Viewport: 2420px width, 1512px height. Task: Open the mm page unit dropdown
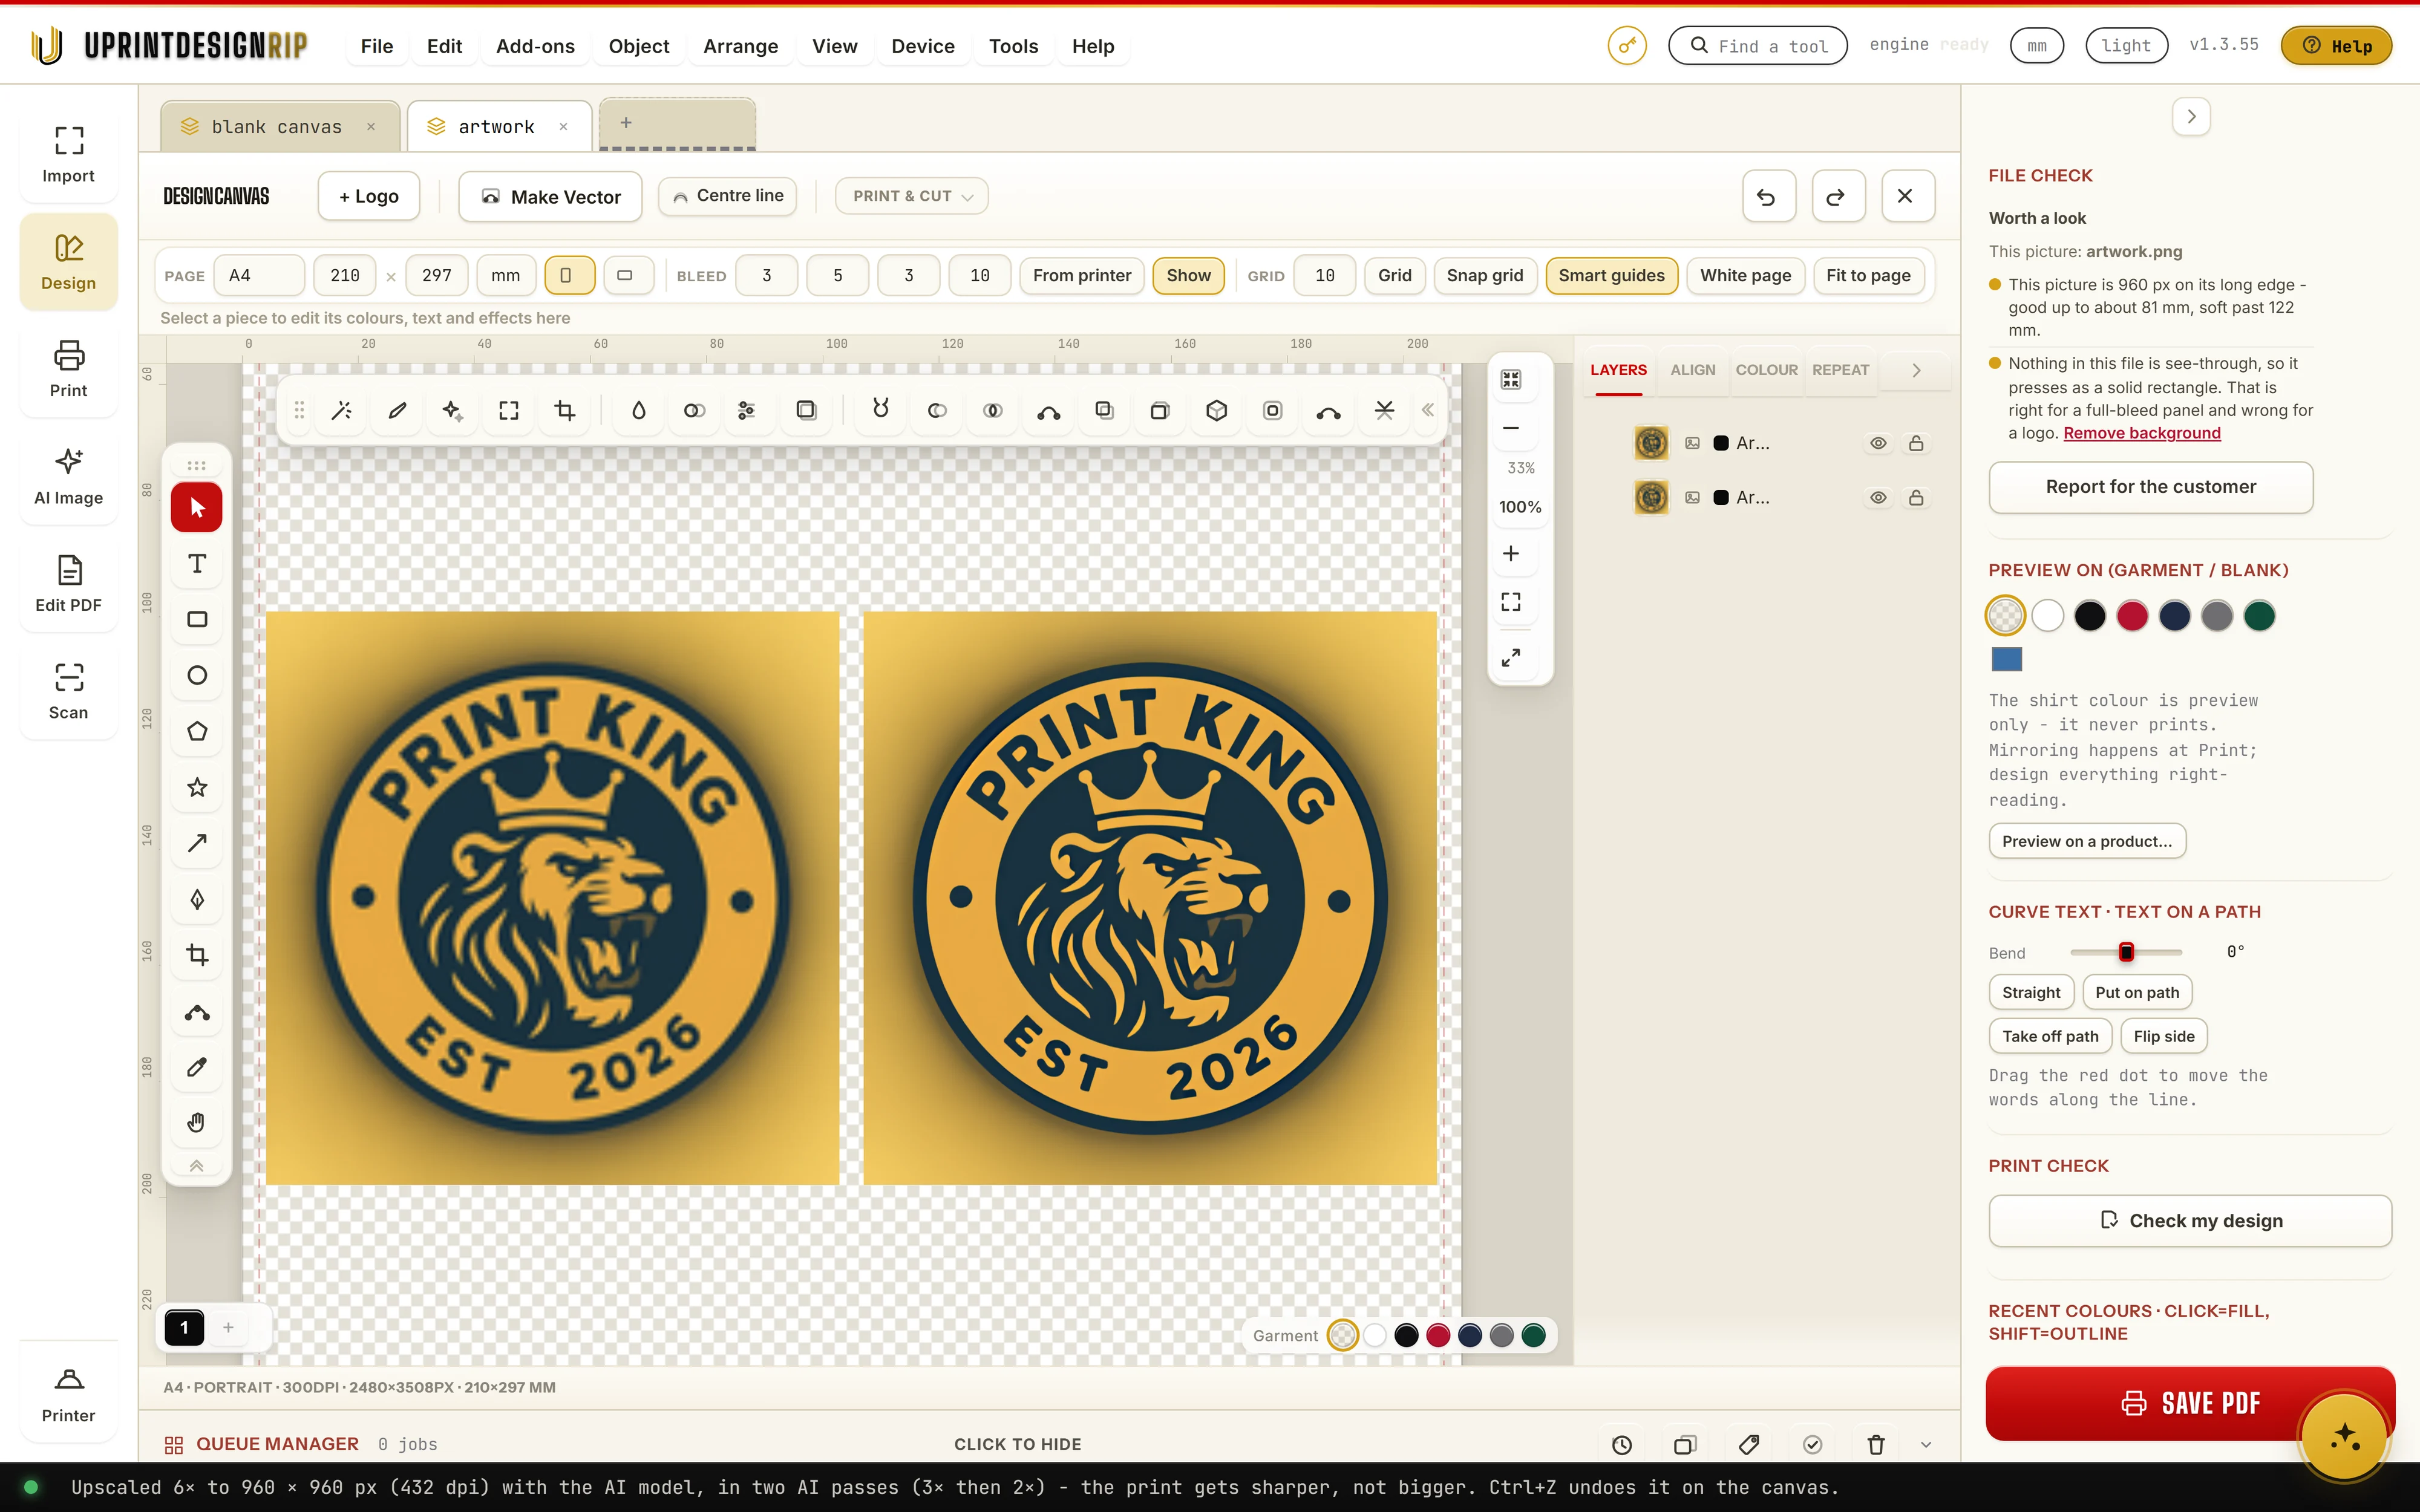(x=506, y=276)
